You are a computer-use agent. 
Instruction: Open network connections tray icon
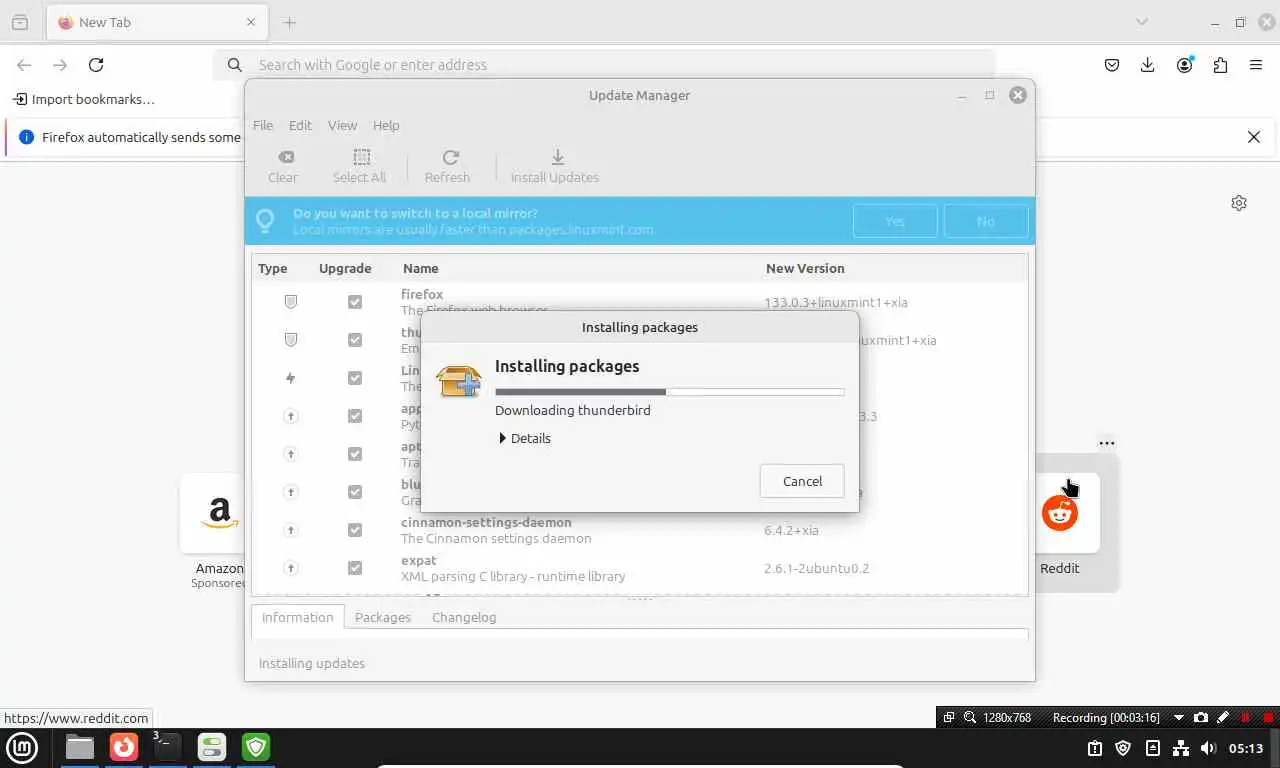point(1180,748)
